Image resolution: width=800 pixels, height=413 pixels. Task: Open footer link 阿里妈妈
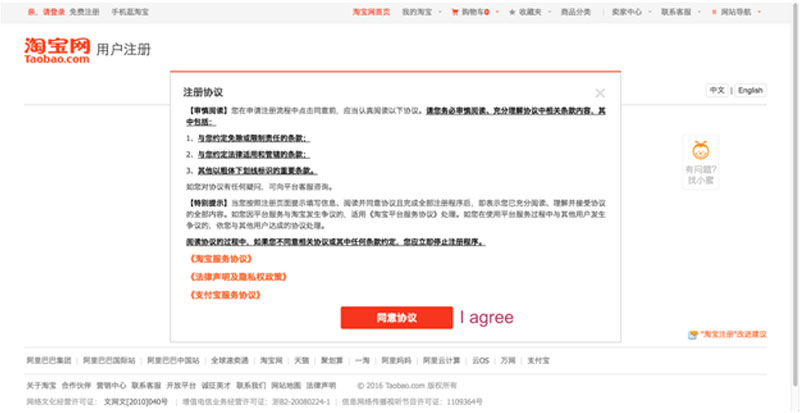tap(396, 360)
